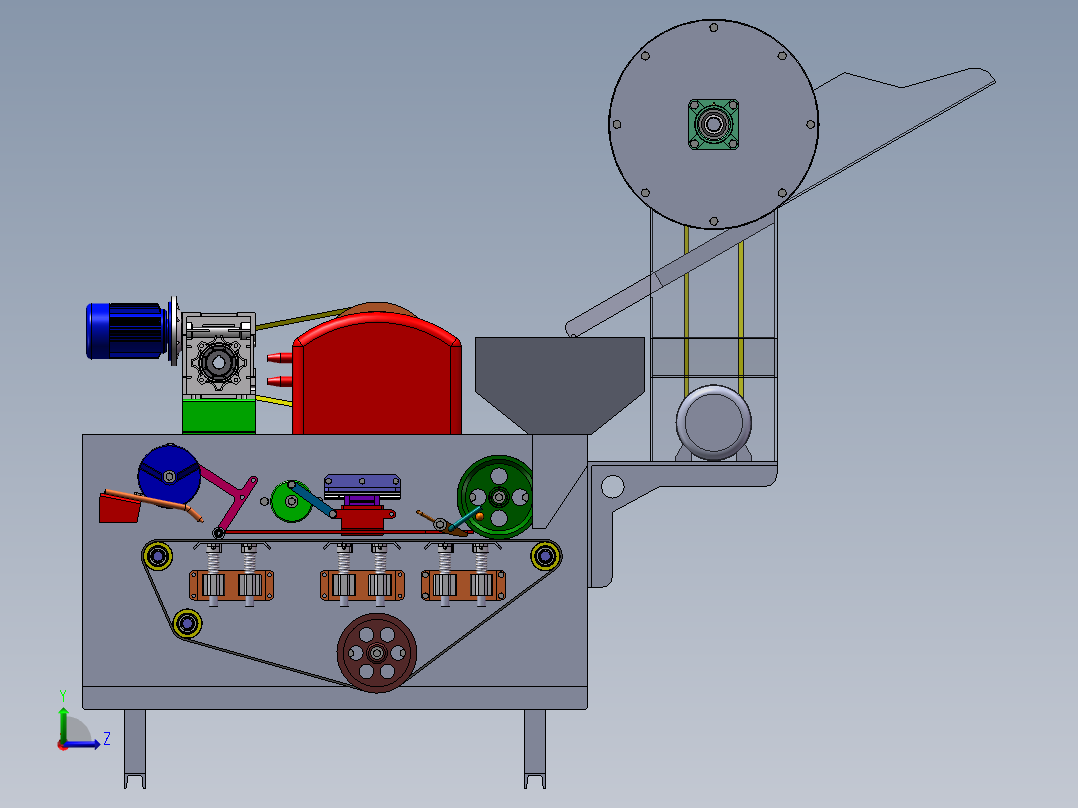
Task: Select the red box at panel left
Action: click(x=119, y=508)
